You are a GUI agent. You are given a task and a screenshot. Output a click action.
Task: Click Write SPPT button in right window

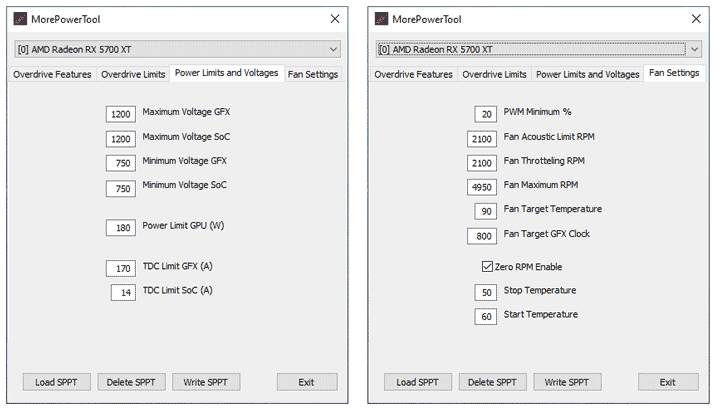567,382
